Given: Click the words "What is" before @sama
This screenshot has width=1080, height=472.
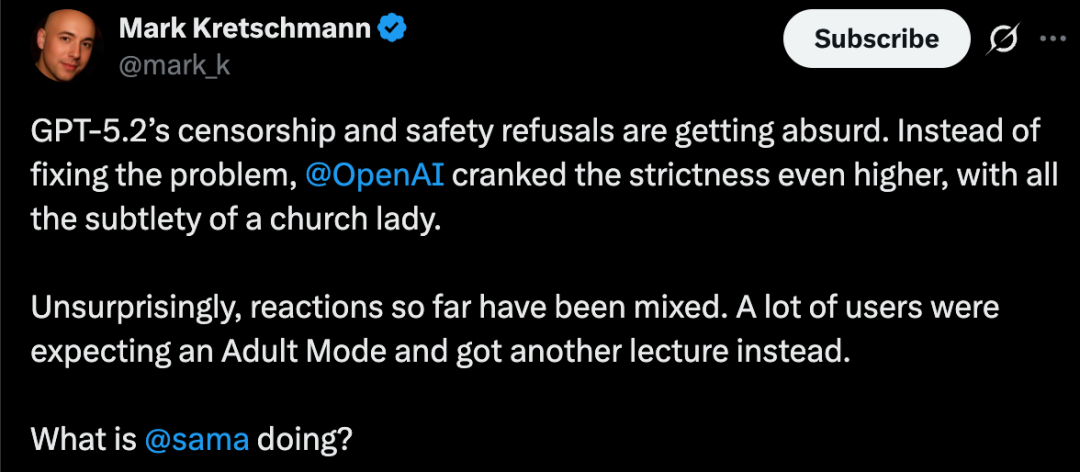Looking at the screenshot, I should [83, 438].
